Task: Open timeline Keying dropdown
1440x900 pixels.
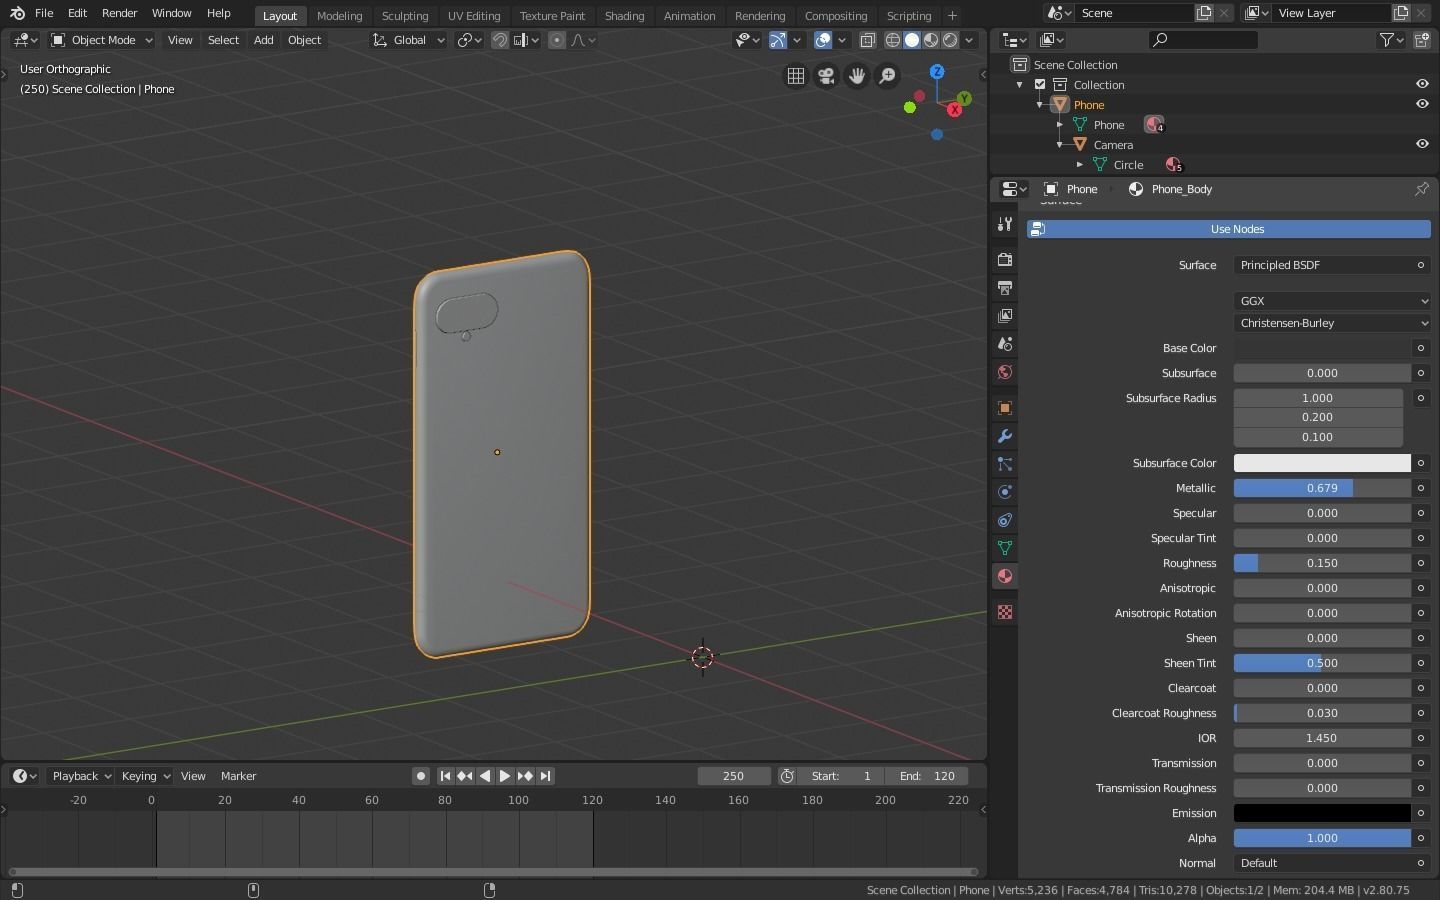Action: coord(145,776)
